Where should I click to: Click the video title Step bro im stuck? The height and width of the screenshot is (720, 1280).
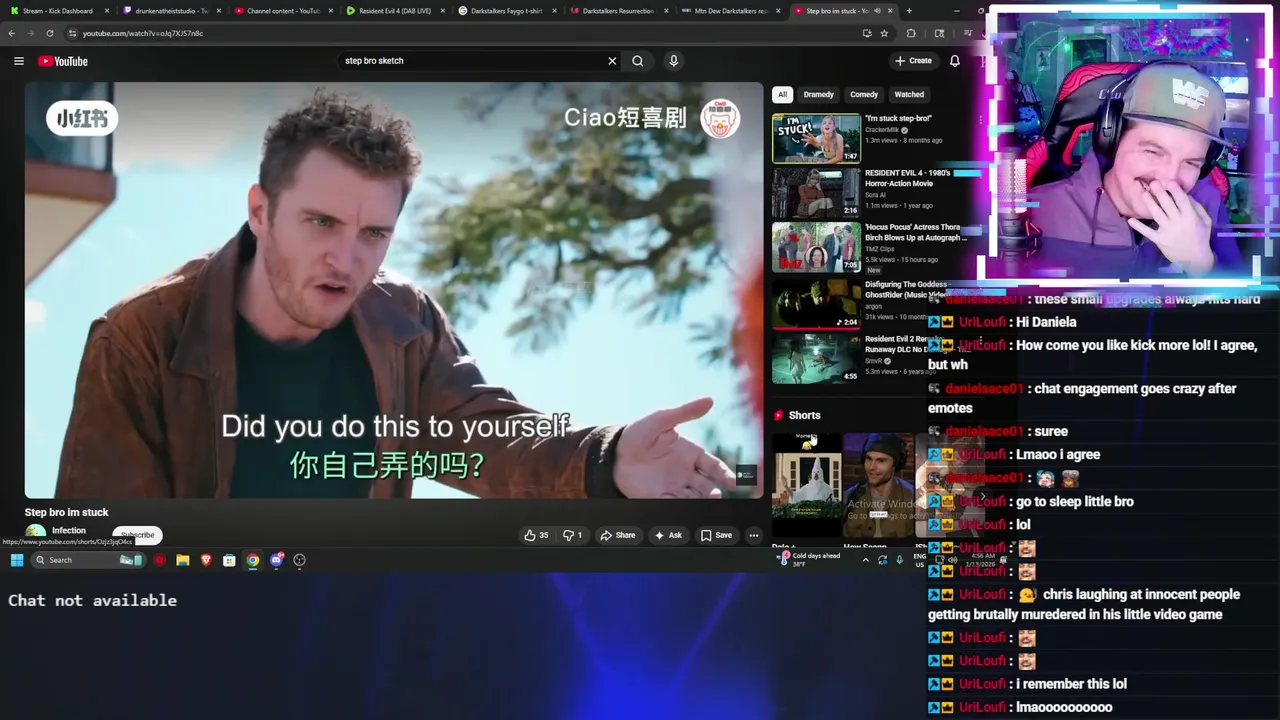(x=67, y=512)
